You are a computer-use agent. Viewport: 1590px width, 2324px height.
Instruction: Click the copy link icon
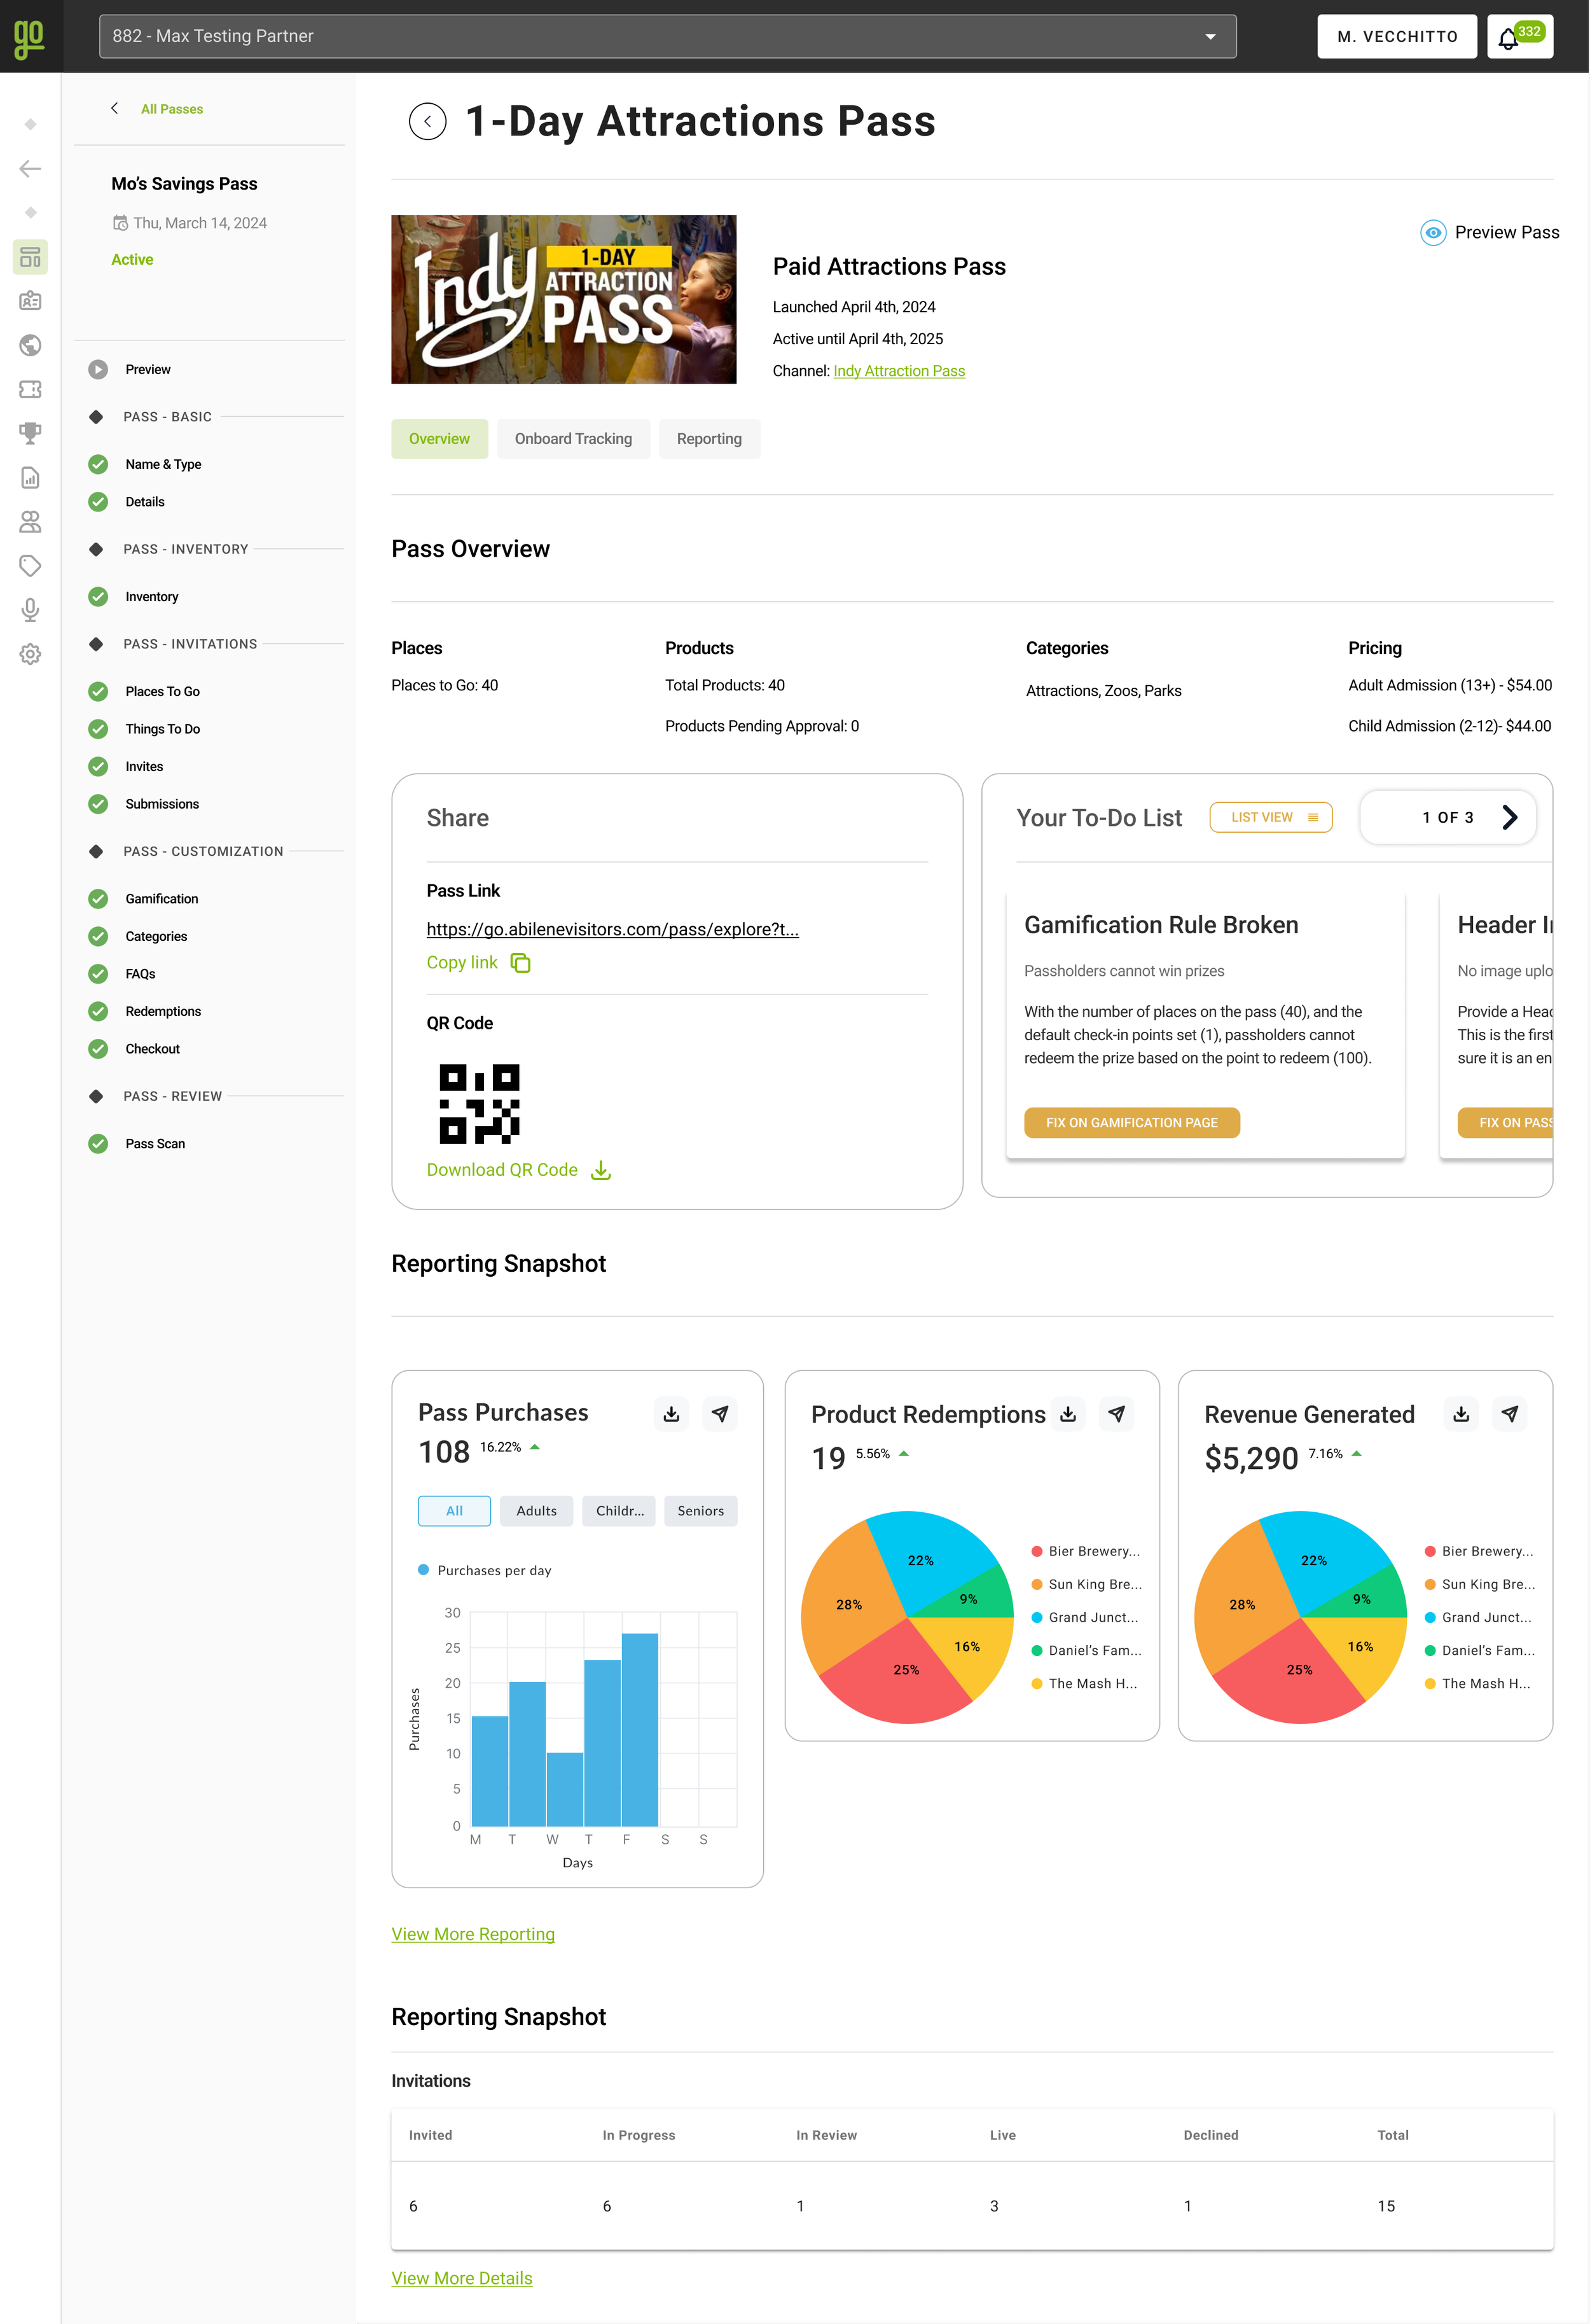[520, 962]
